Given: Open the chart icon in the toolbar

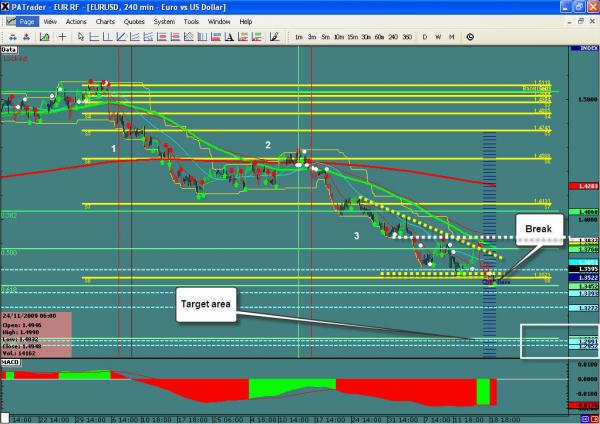Looking at the screenshot, I should pyautogui.click(x=44, y=36).
